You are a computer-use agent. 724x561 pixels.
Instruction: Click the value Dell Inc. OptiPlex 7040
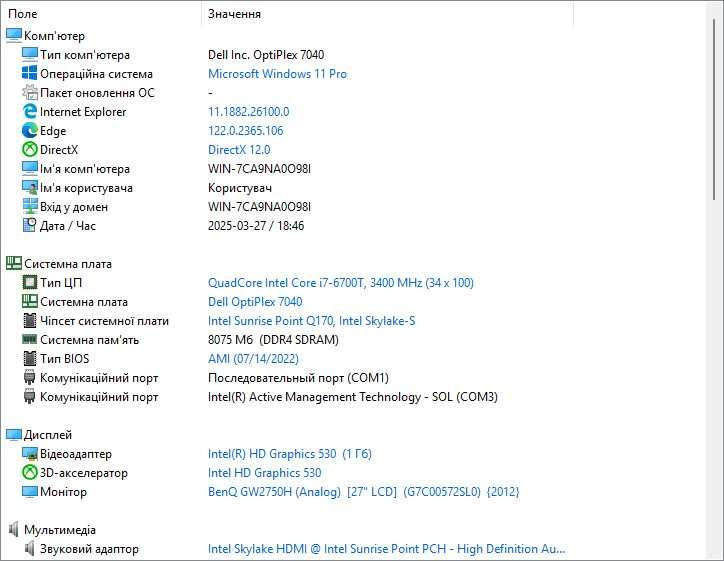[x=266, y=54]
